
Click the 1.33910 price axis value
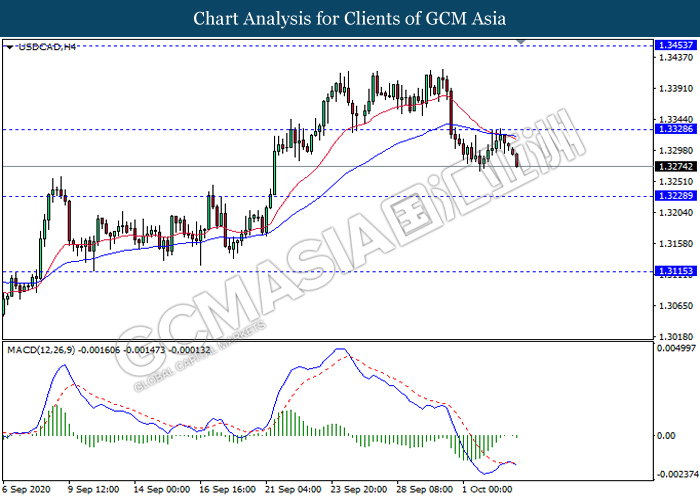point(676,88)
